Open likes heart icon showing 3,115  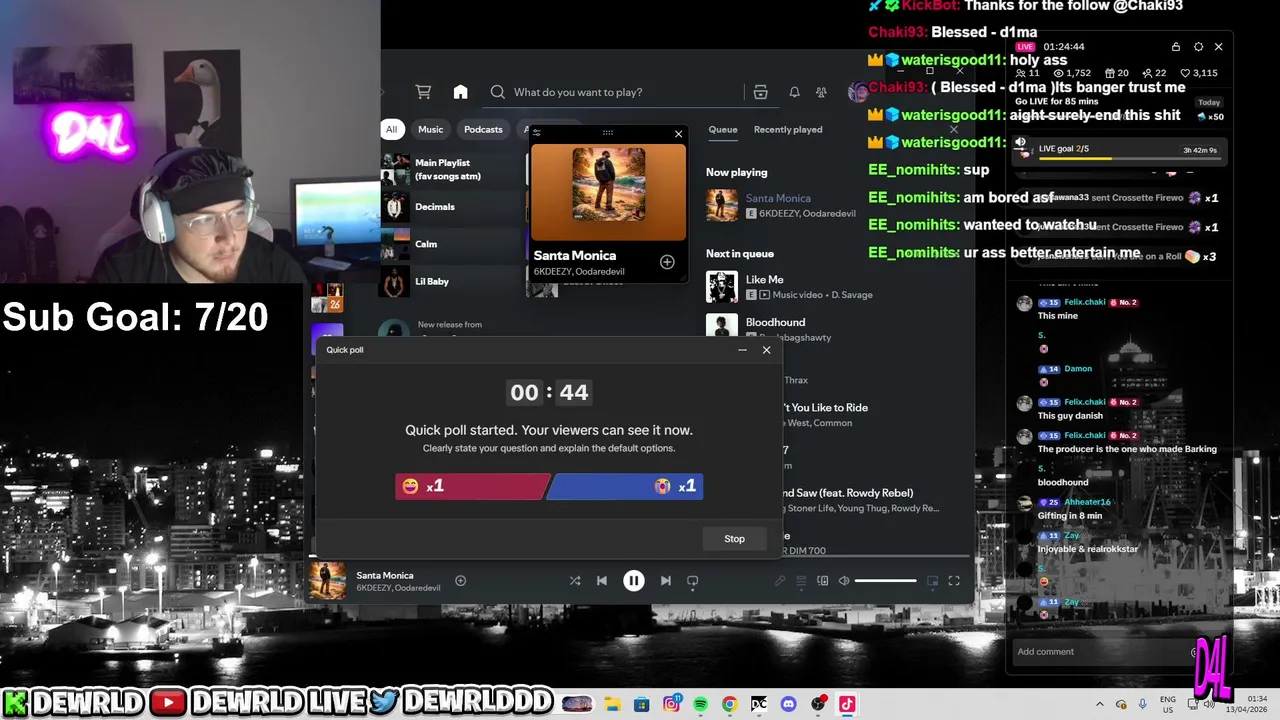tap(1199, 73)
